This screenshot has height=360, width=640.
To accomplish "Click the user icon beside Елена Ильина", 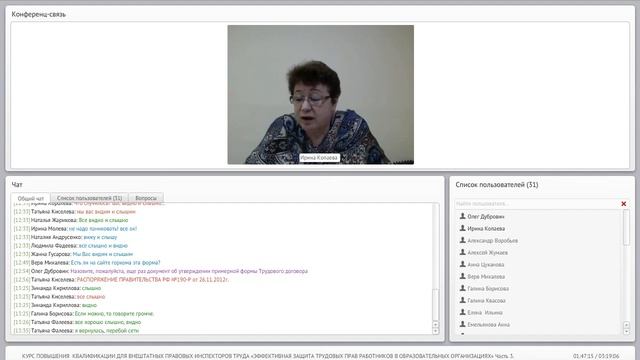I will click(x=462, y=312).
